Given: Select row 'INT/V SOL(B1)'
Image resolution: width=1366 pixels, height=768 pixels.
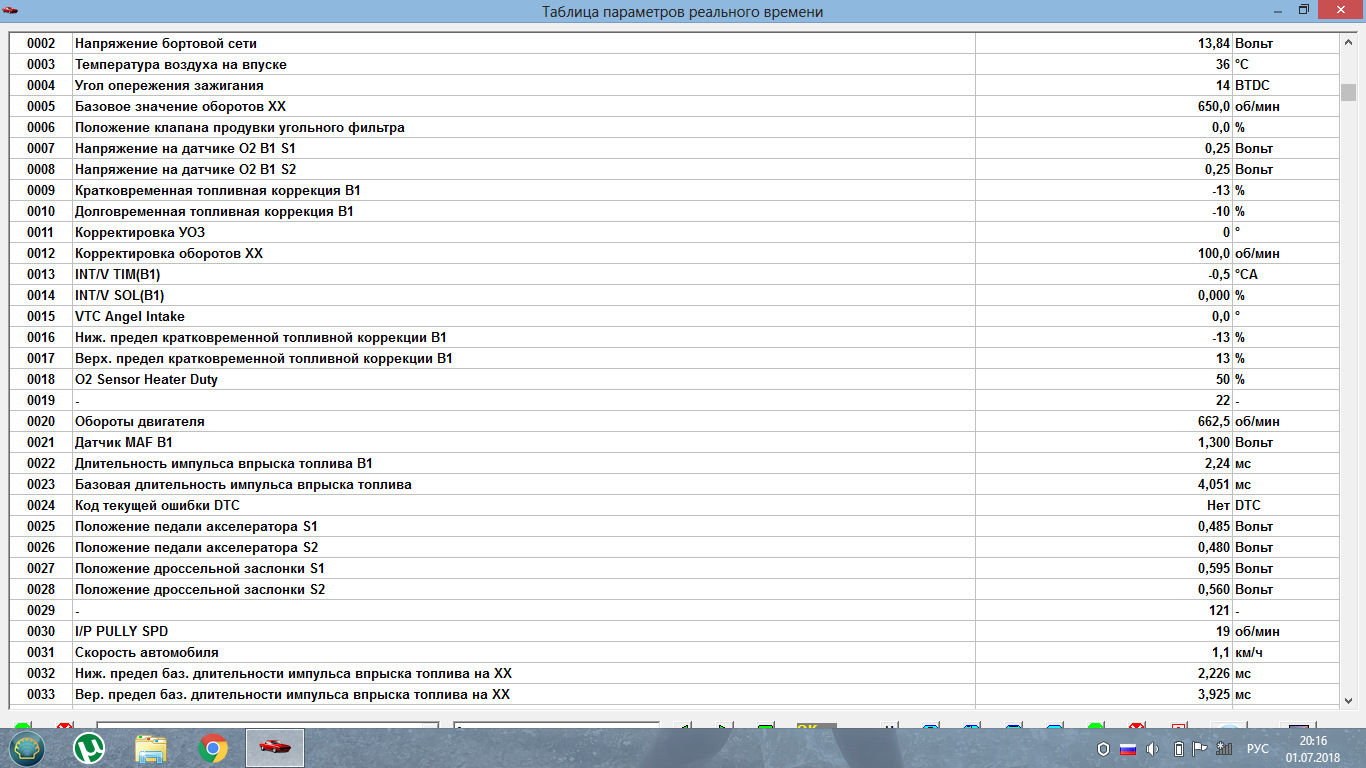Looking at the screenshot, I should coord(674,296).
